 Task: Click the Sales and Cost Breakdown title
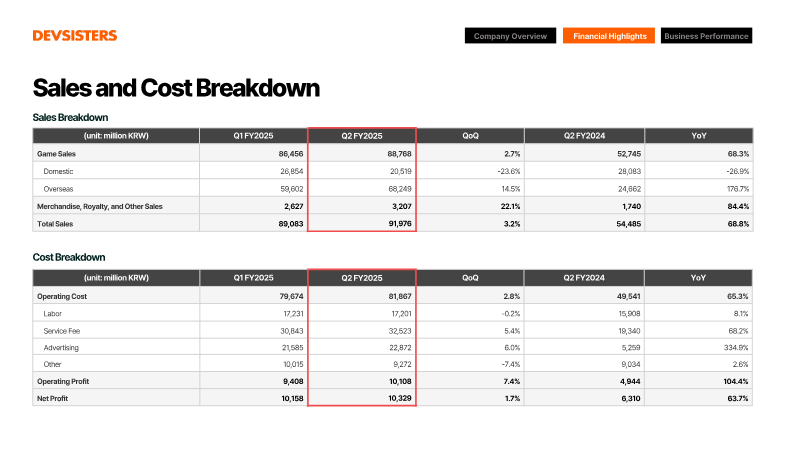(x=176, y=88)
